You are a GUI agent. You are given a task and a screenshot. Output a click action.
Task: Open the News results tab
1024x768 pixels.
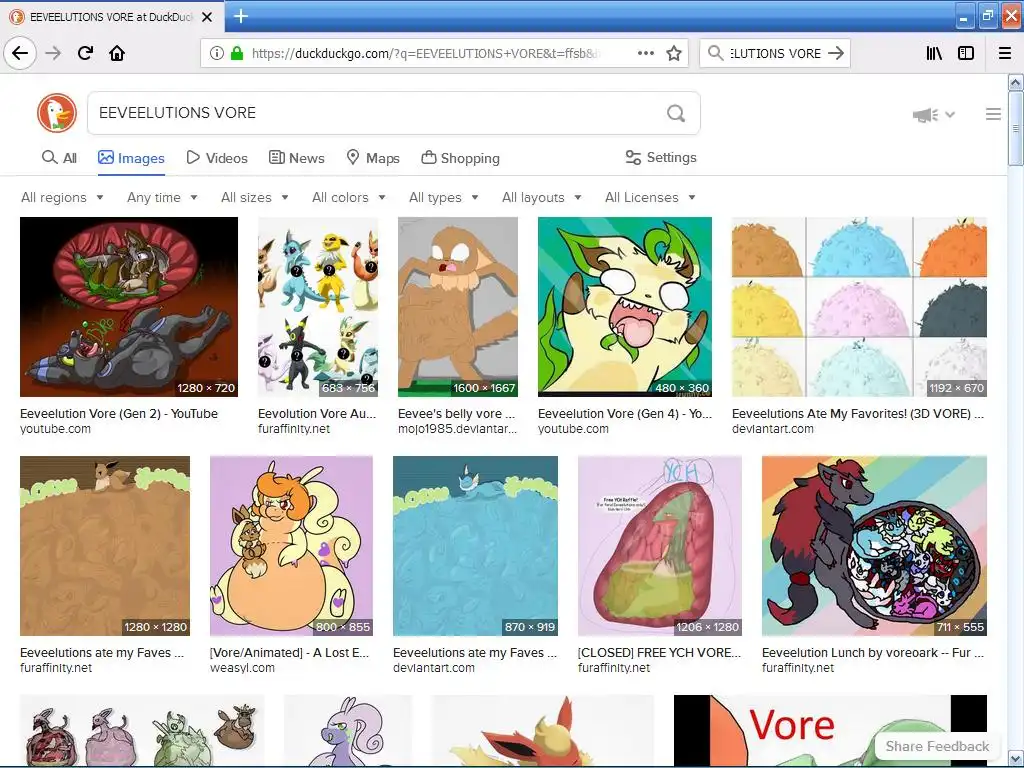click(x=296, y=158)
